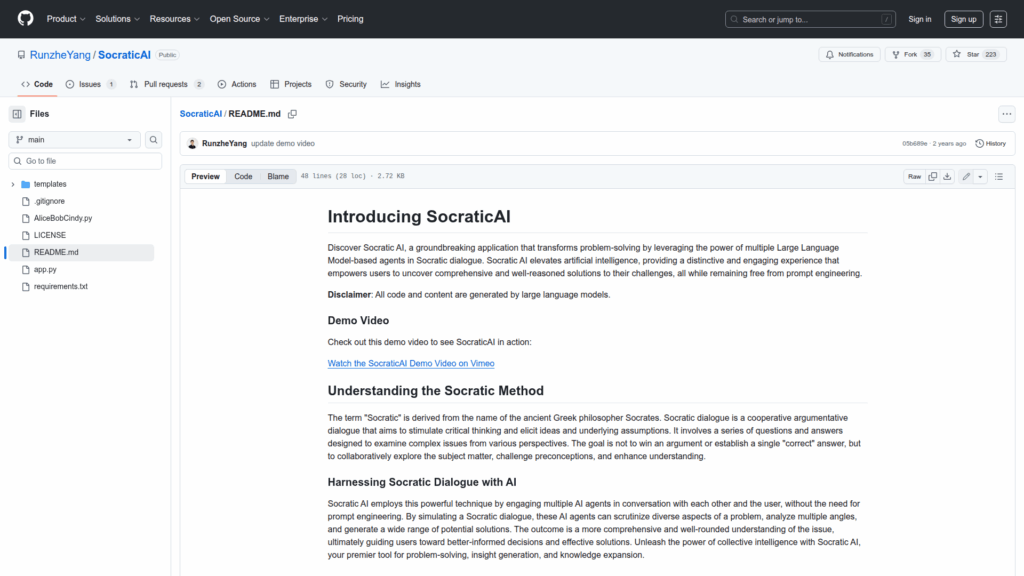Click the Notifications button
This screenshot has height=576, width=1024.
850,55
